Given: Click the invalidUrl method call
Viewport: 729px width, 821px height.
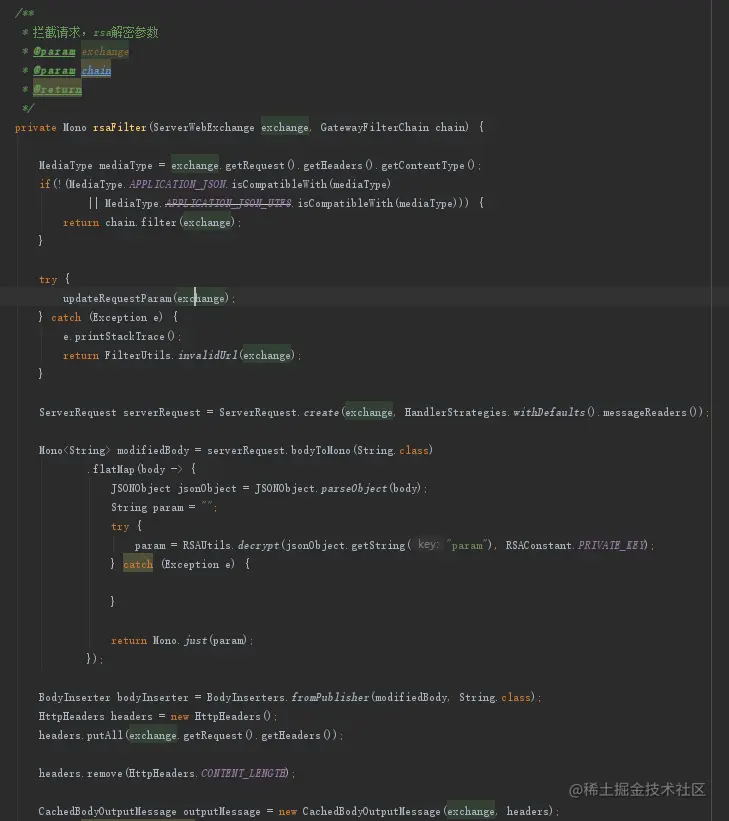Looking at the screenshot, I should (207, 356).
